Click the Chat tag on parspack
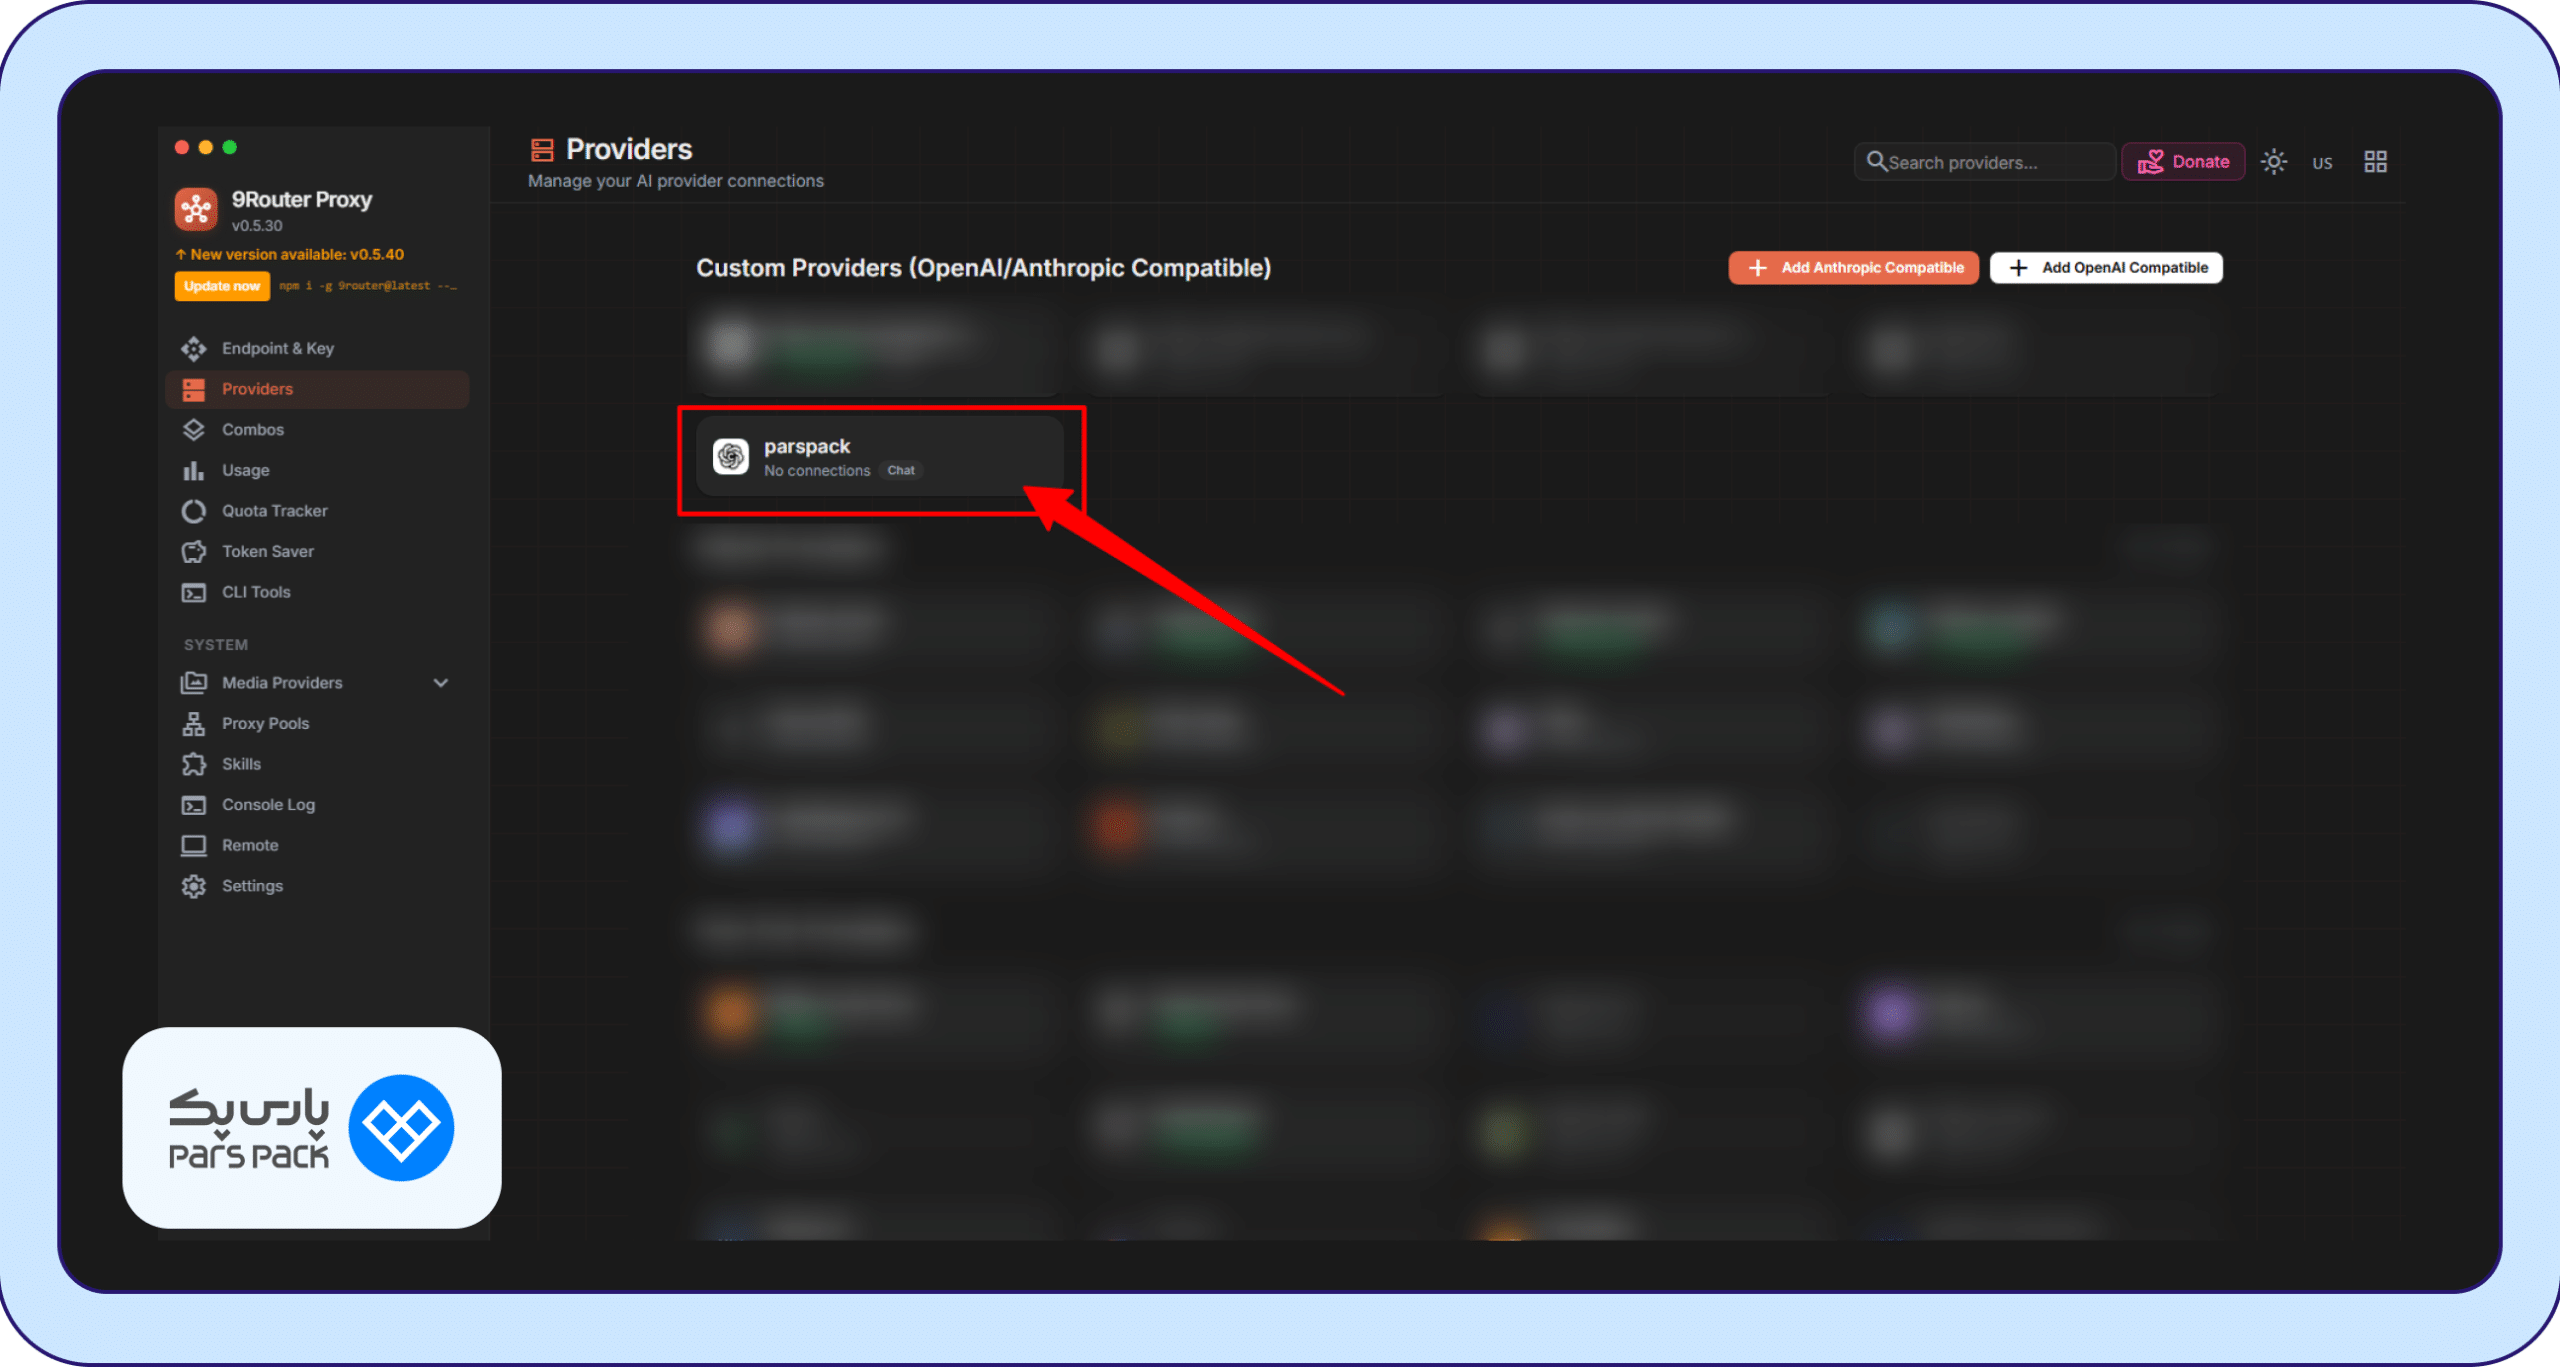Viewport: 2560px width, 1367px height. tap(901, 470)
